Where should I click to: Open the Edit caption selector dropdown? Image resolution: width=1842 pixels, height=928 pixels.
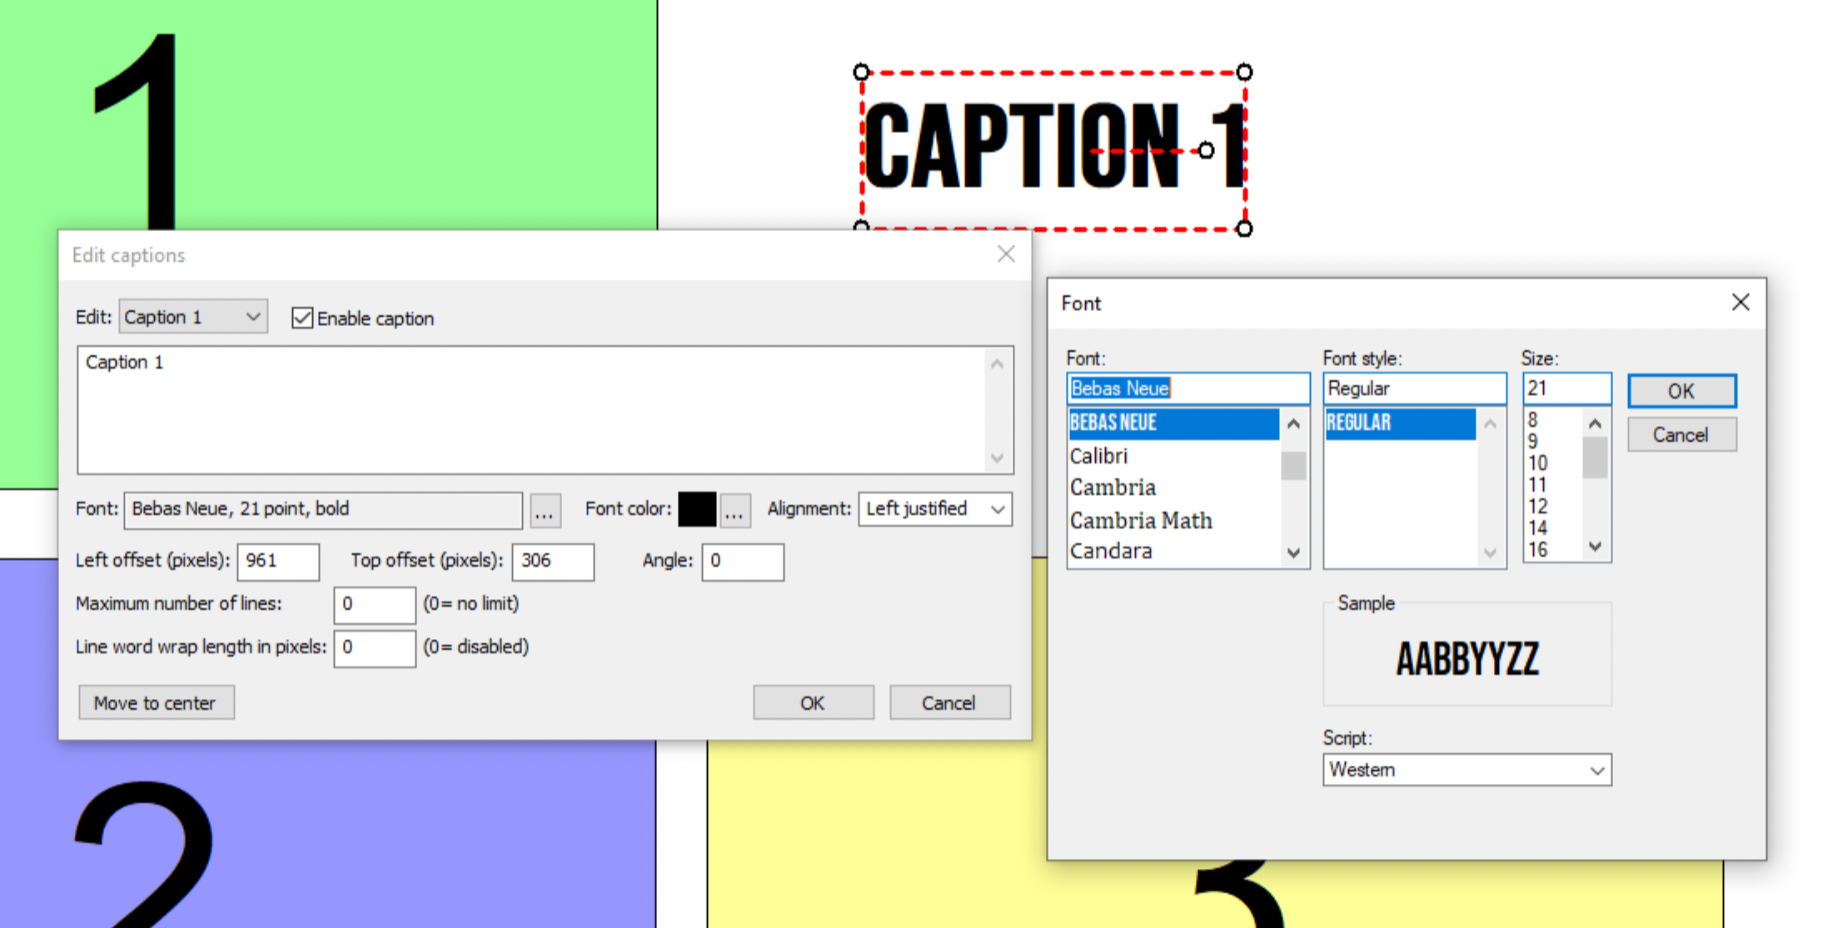point(193,317)
